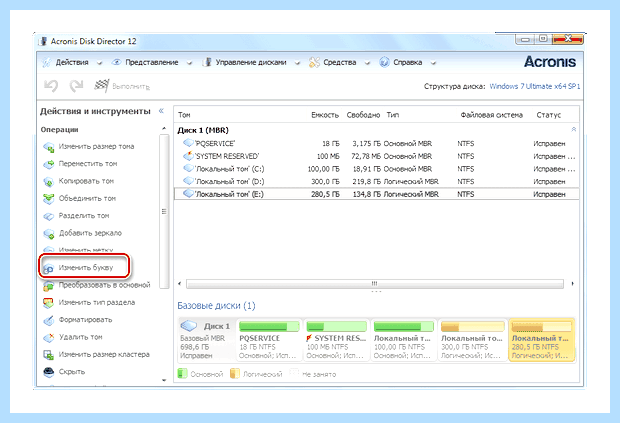Select the 'Локальный том' (D:) row
620x423 pixels.
(377, 181)
